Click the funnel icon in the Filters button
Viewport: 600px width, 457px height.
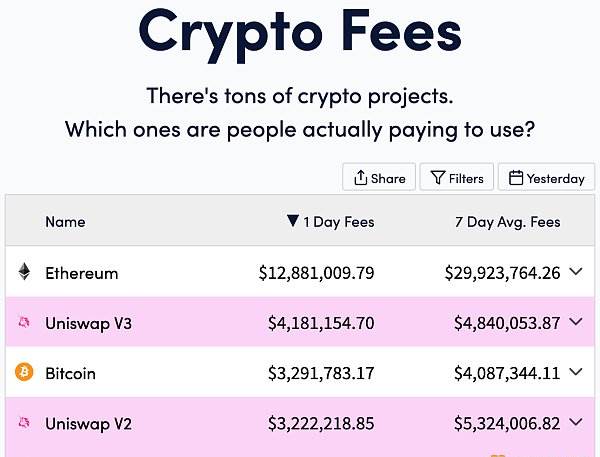tap(438, 178)
